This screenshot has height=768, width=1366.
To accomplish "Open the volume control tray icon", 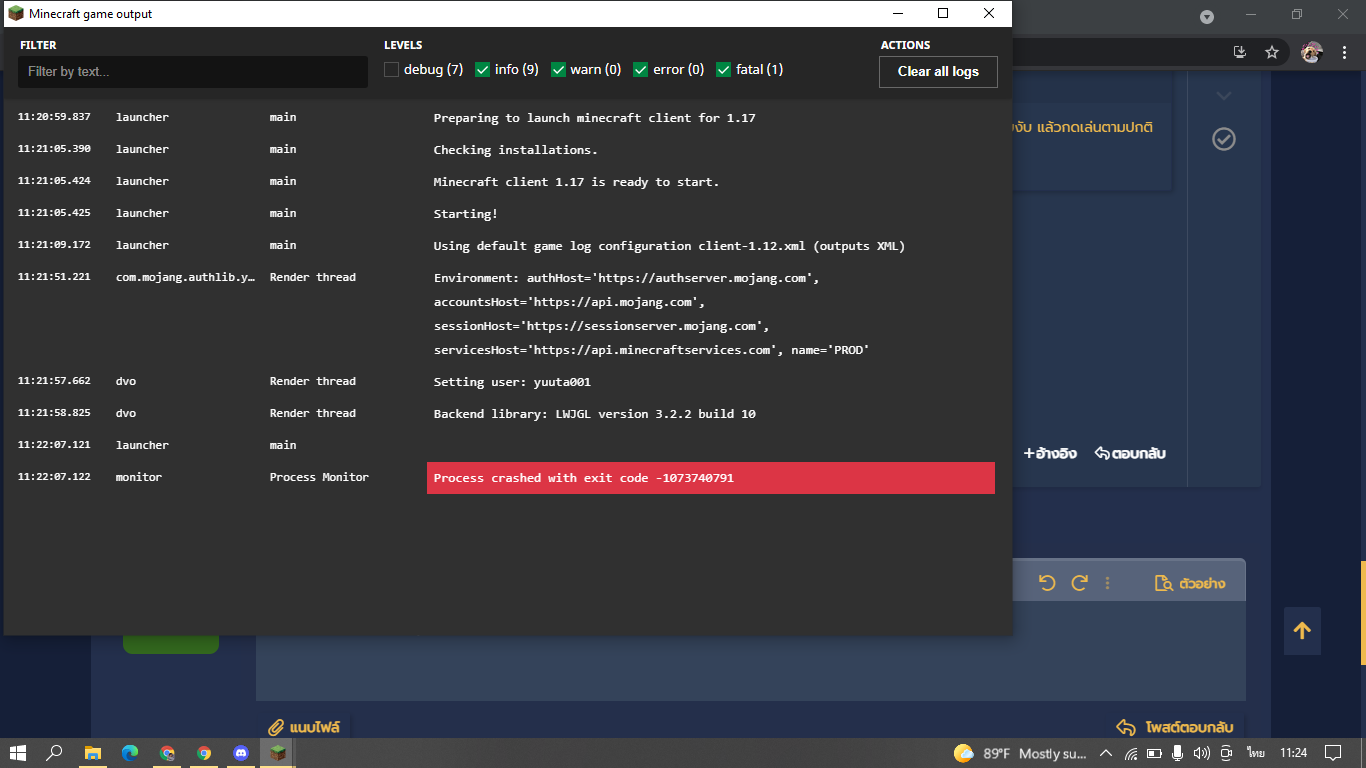I will pyautogui.click(x=1201, y=753).
